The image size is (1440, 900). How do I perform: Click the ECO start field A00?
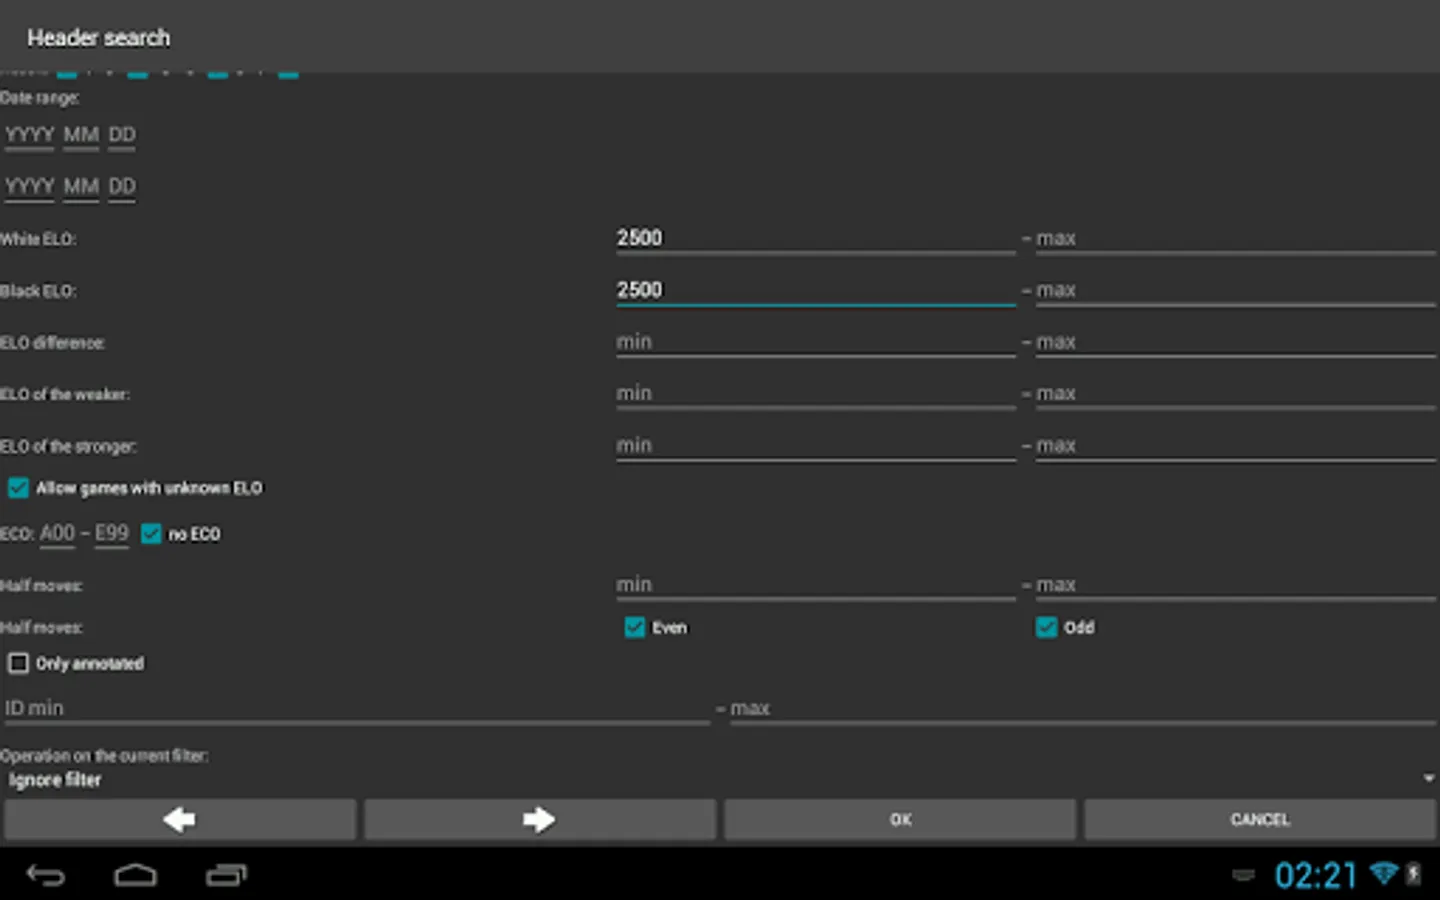(57, 534)
